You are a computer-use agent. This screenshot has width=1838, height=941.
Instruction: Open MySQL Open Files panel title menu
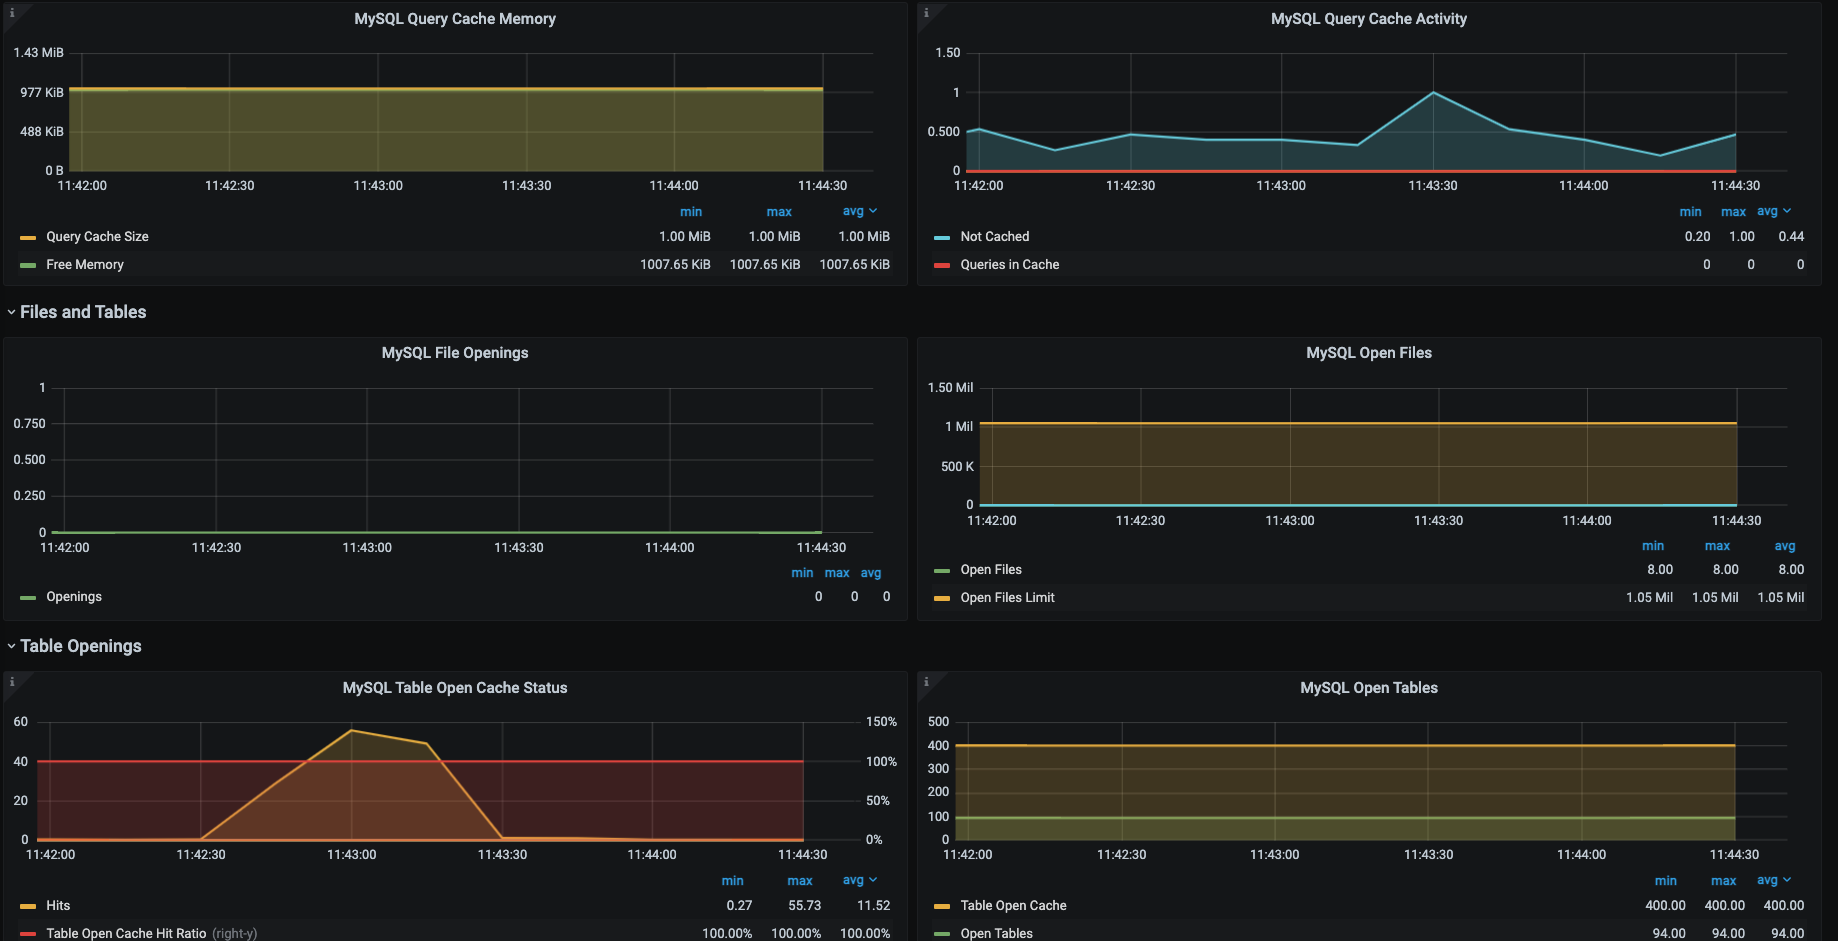tap(1369, 353)
